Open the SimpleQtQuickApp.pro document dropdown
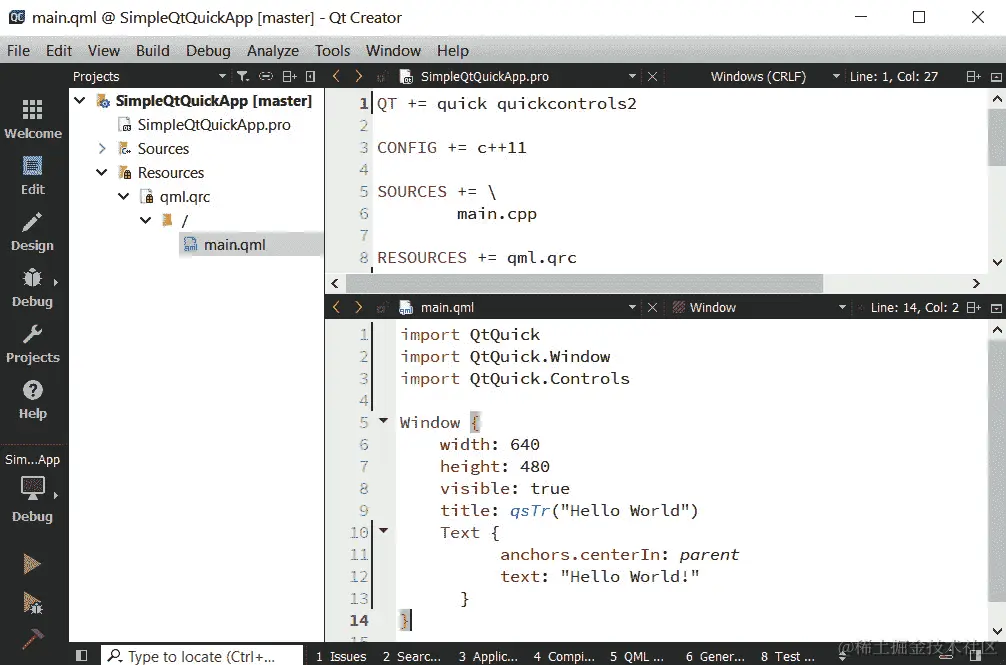1006x665 pixels. 518,76
